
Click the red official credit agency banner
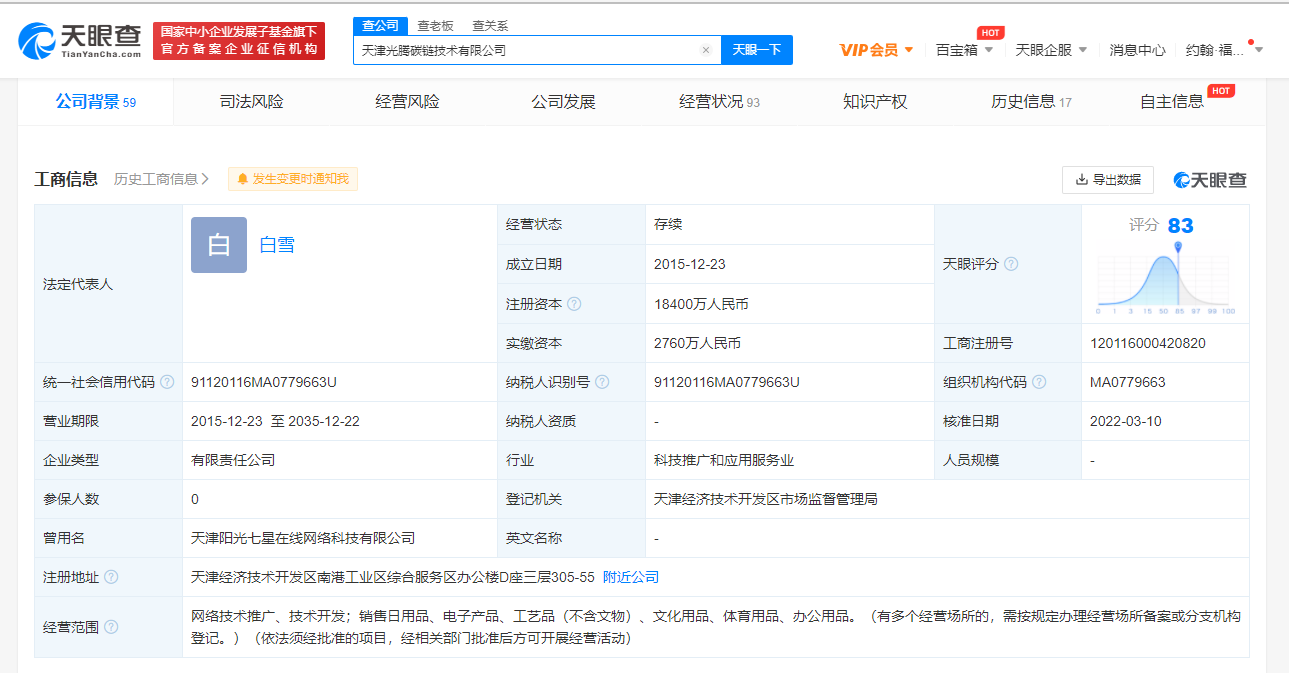point(239,41)
